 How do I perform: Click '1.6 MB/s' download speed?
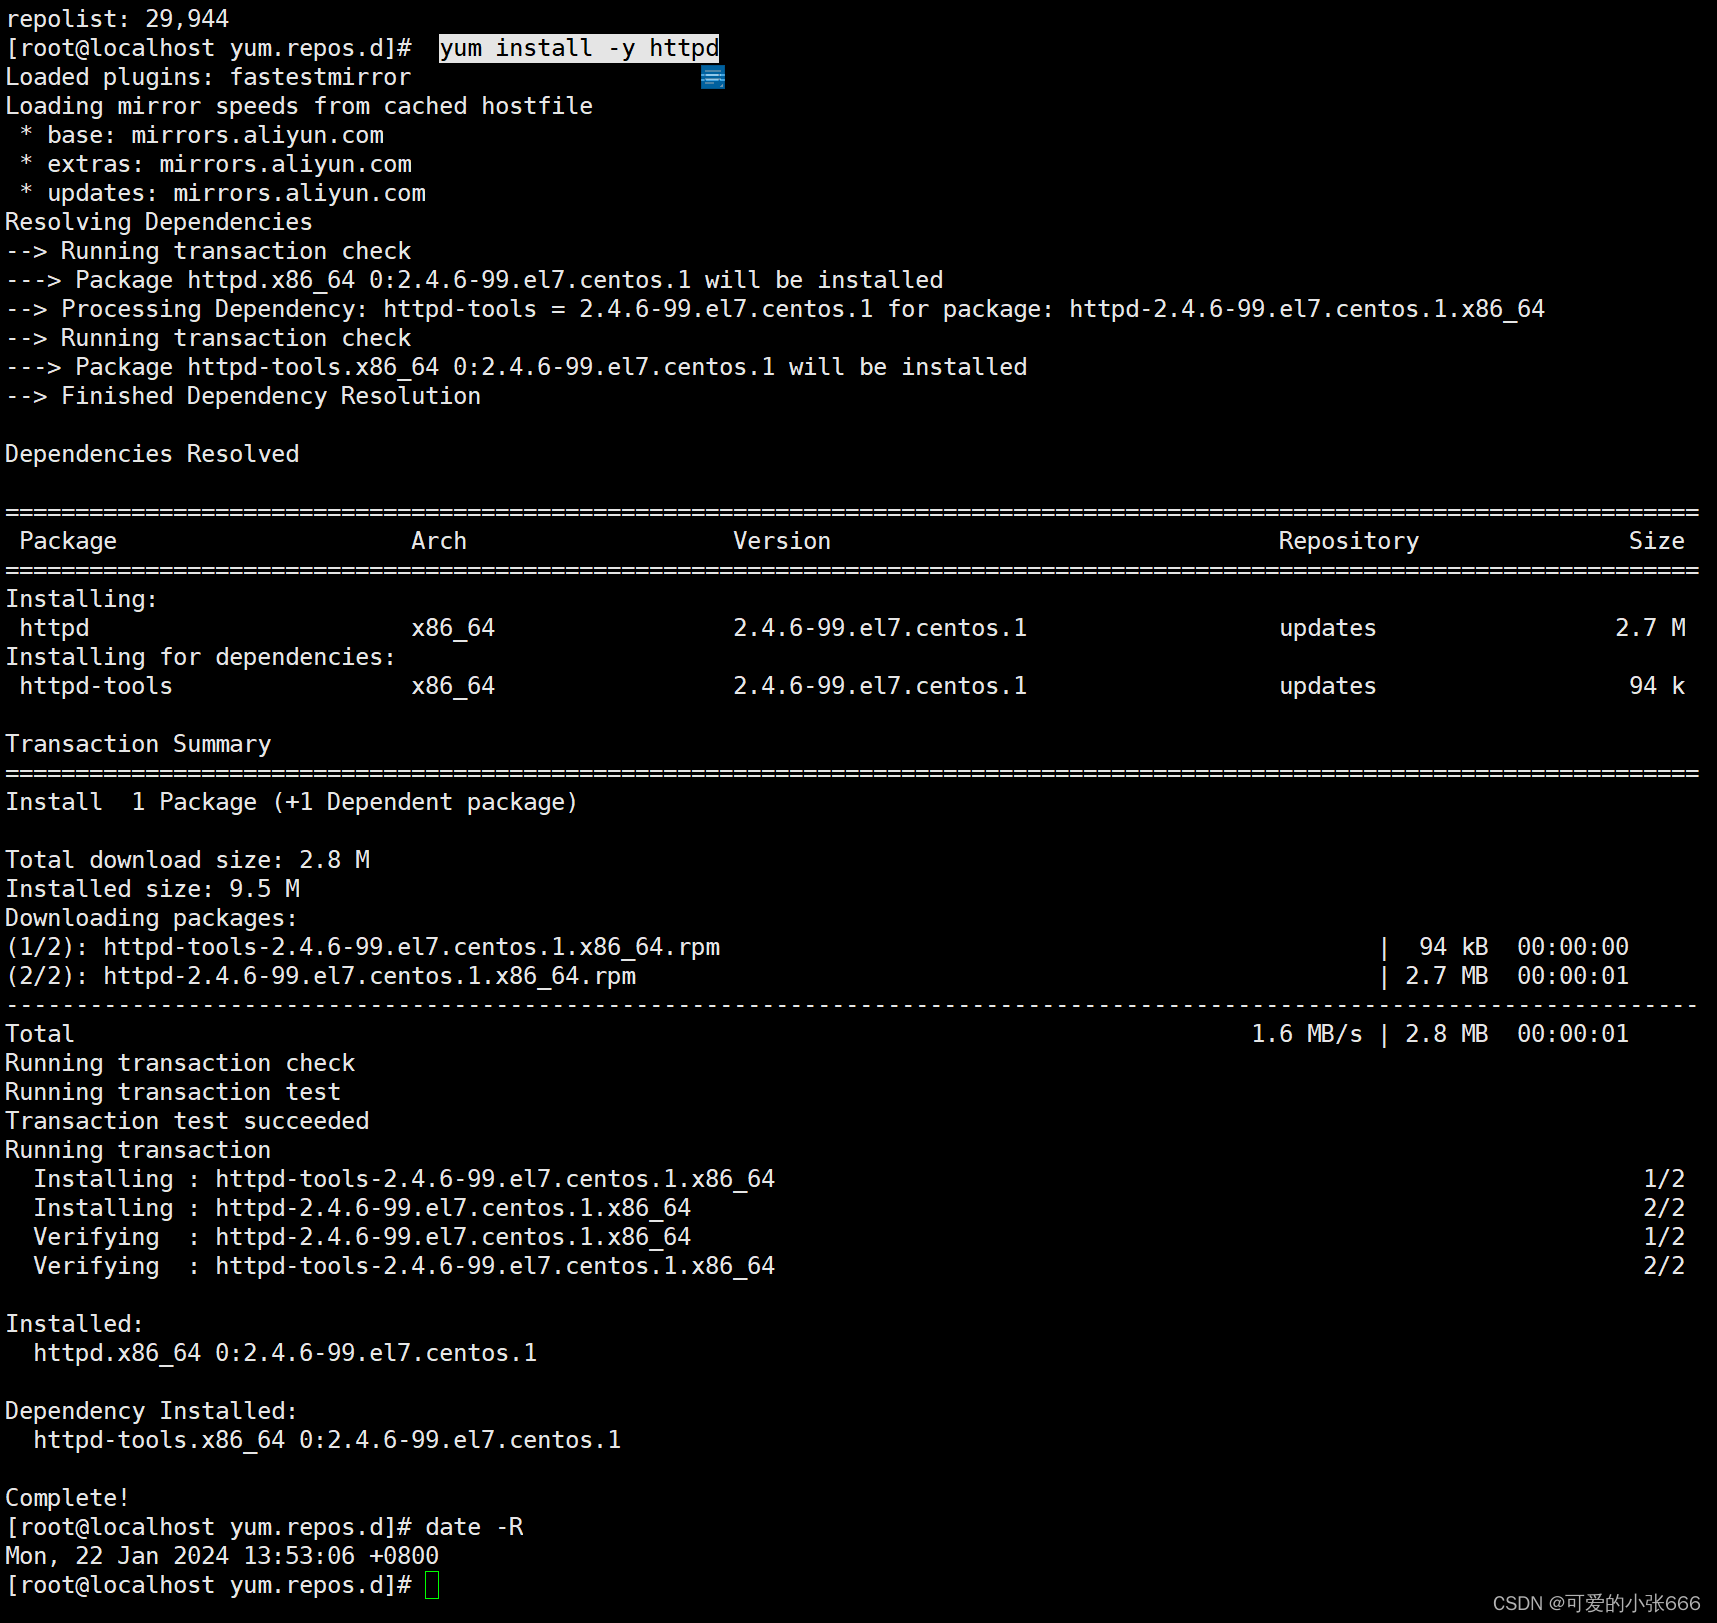tap(1307, 1034)
